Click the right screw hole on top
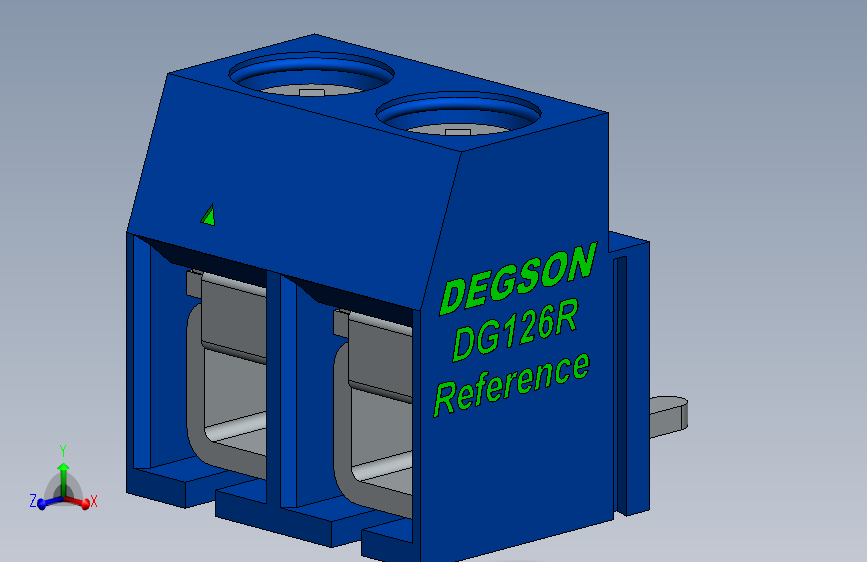The height and width of the screenshot is (562, 867). (458, 114)
